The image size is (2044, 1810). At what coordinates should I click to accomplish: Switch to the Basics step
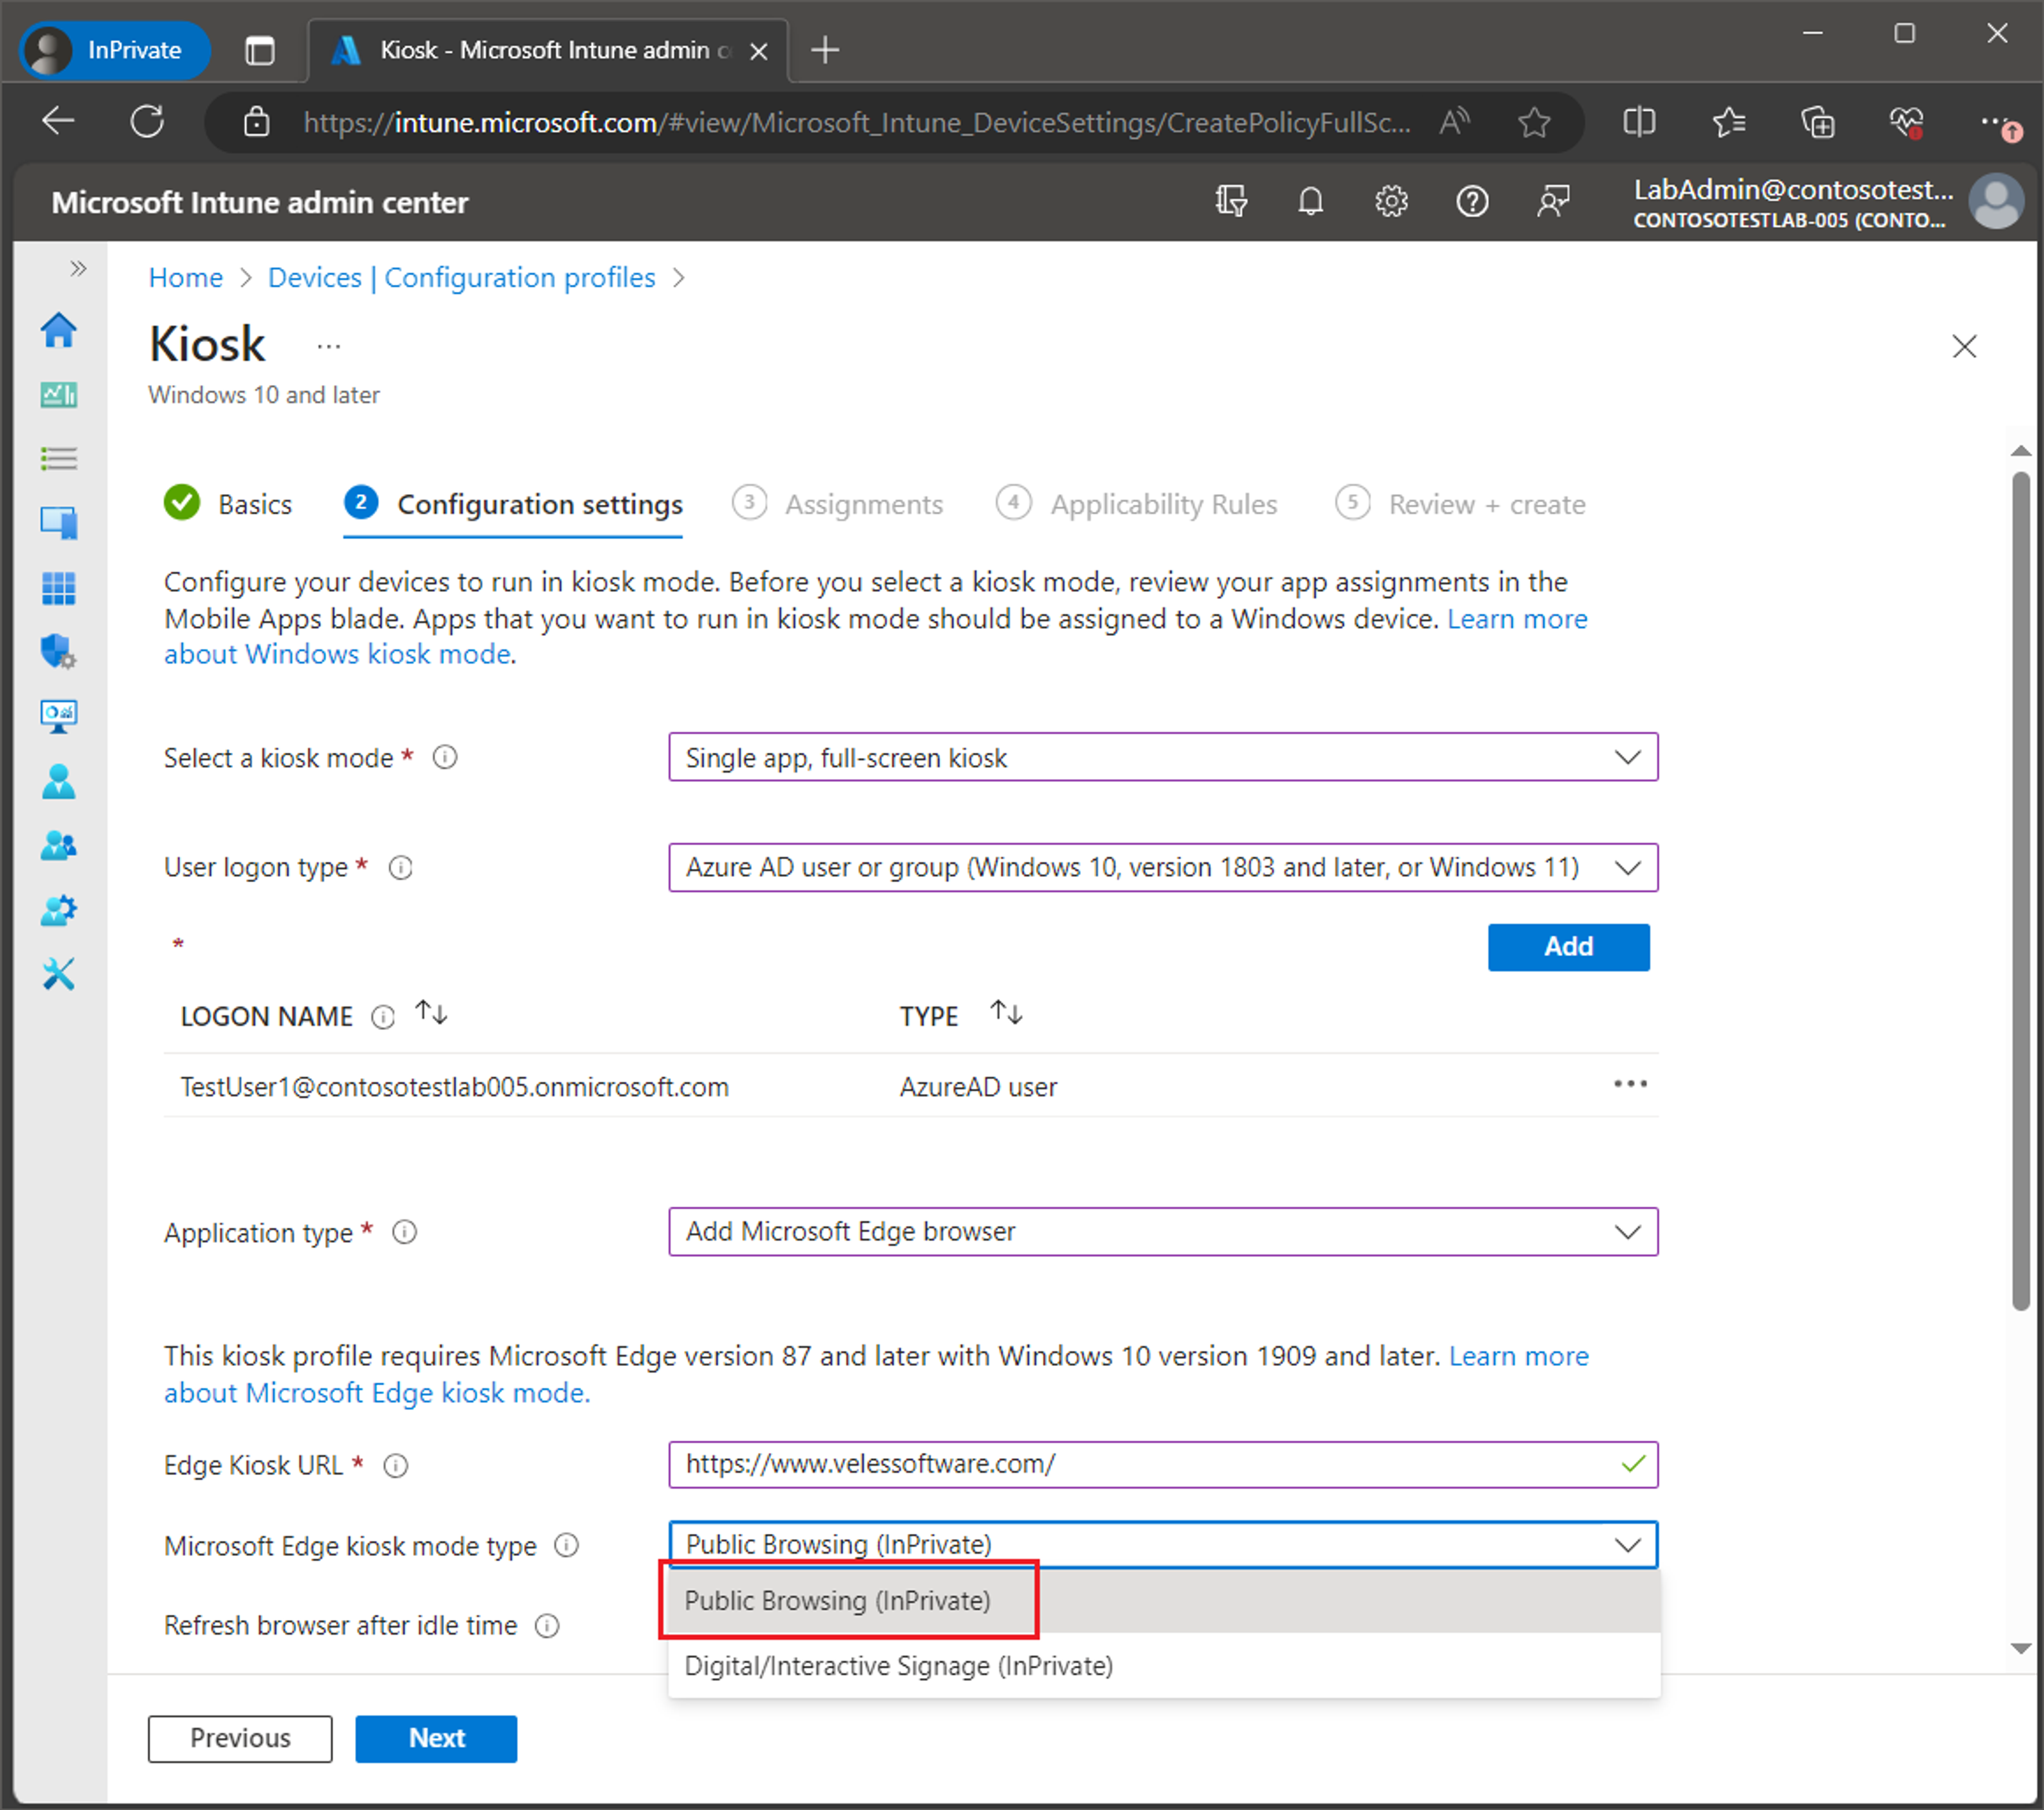228,504
